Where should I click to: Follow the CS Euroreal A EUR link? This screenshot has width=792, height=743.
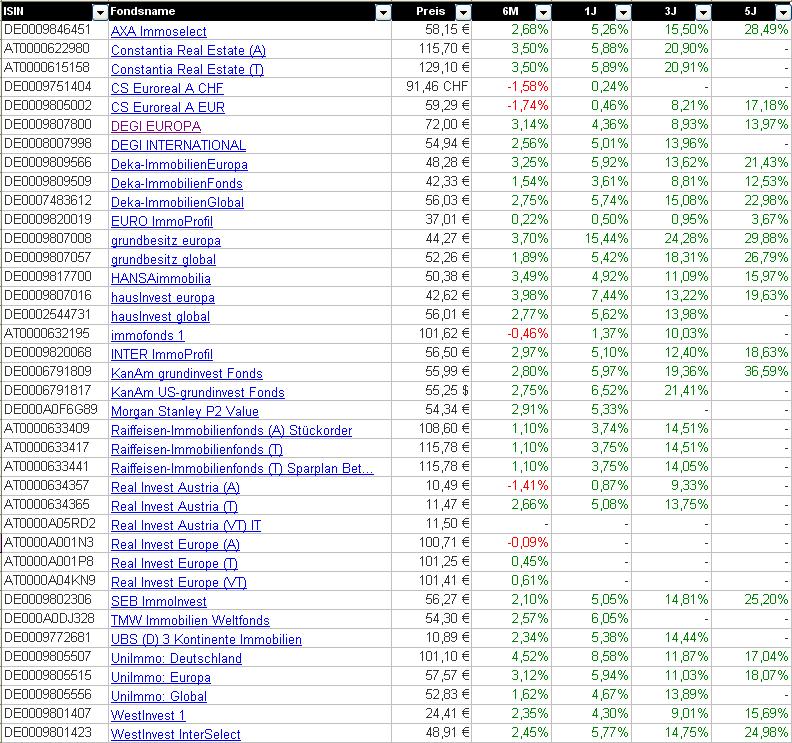(168, 107)
